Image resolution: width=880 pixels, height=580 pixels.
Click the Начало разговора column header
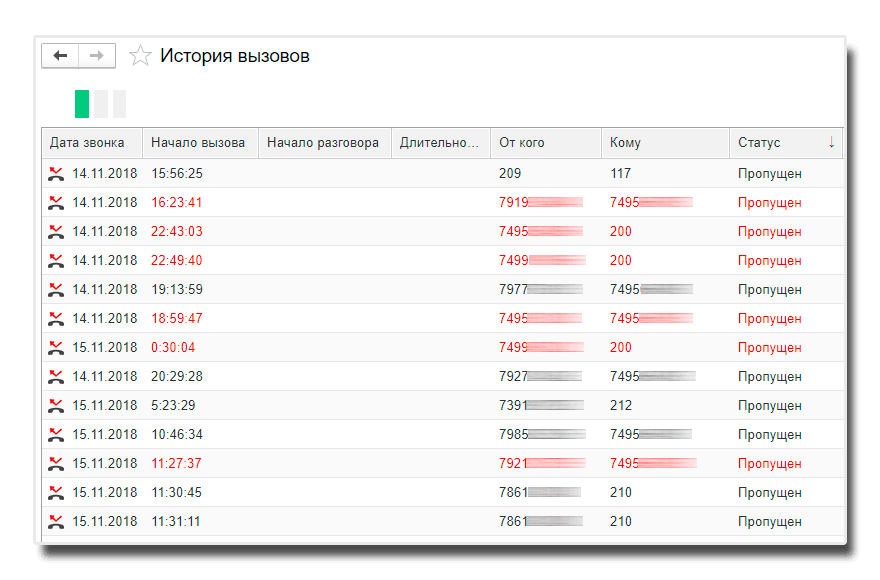point(325,143)
